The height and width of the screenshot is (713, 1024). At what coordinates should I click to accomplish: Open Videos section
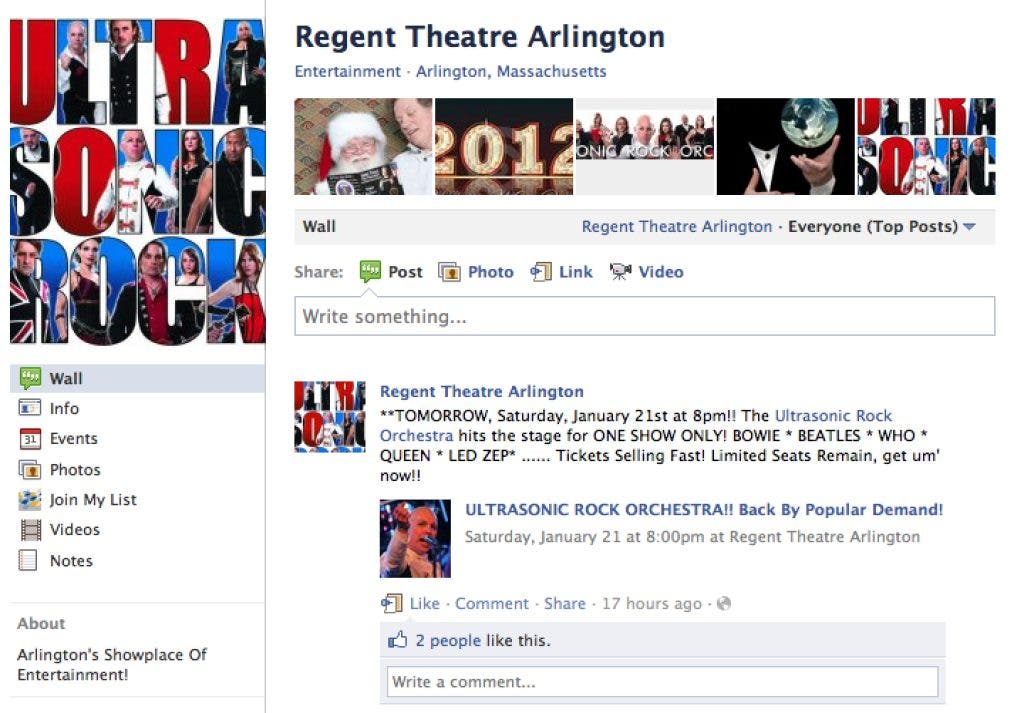[74, 530]
